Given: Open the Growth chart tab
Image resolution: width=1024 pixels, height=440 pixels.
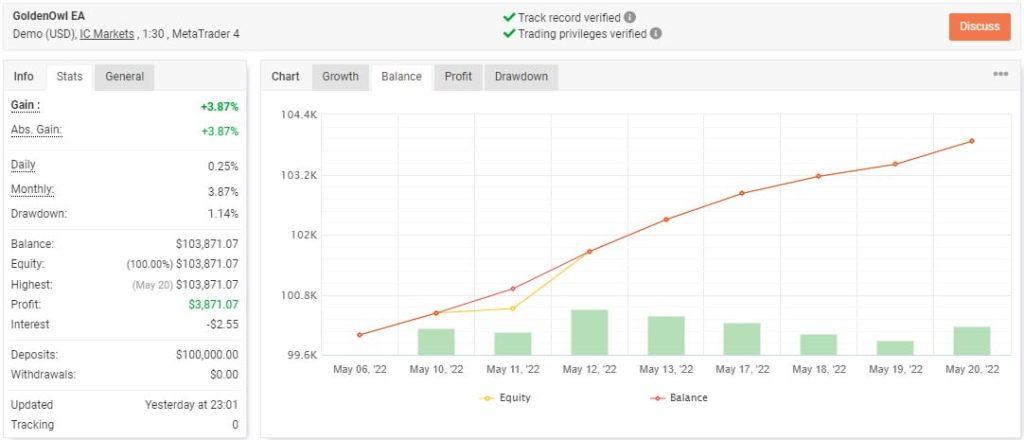Looking at the screenshot, I should [x=340, y=77].
